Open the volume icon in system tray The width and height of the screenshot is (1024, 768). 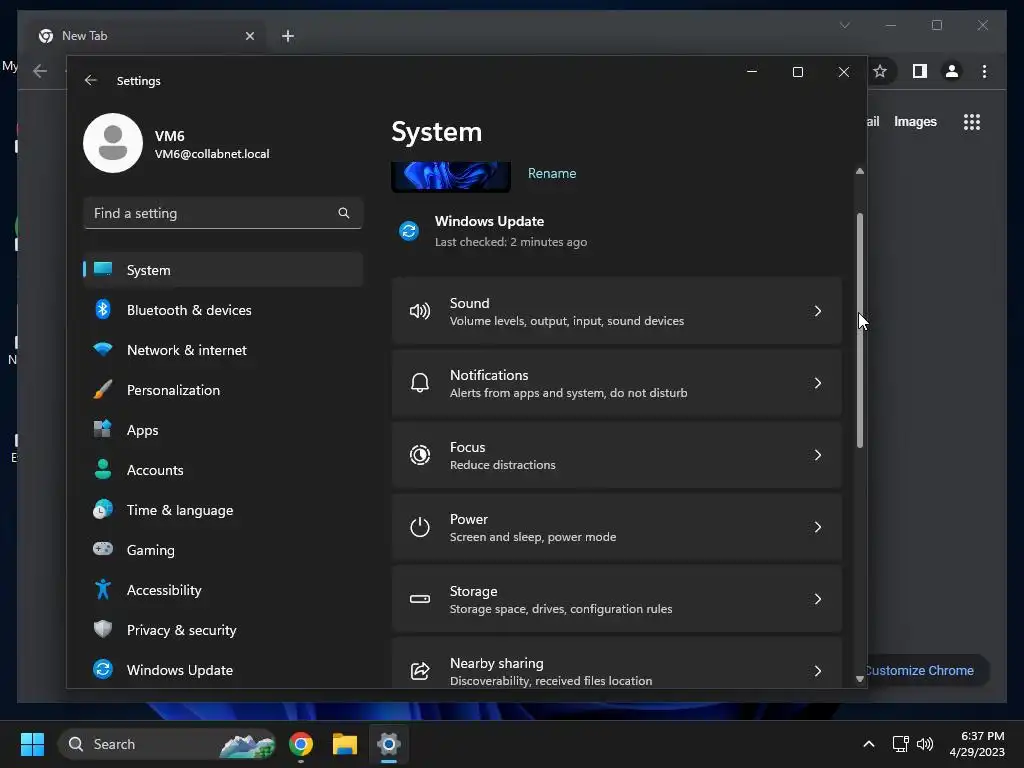925,744
